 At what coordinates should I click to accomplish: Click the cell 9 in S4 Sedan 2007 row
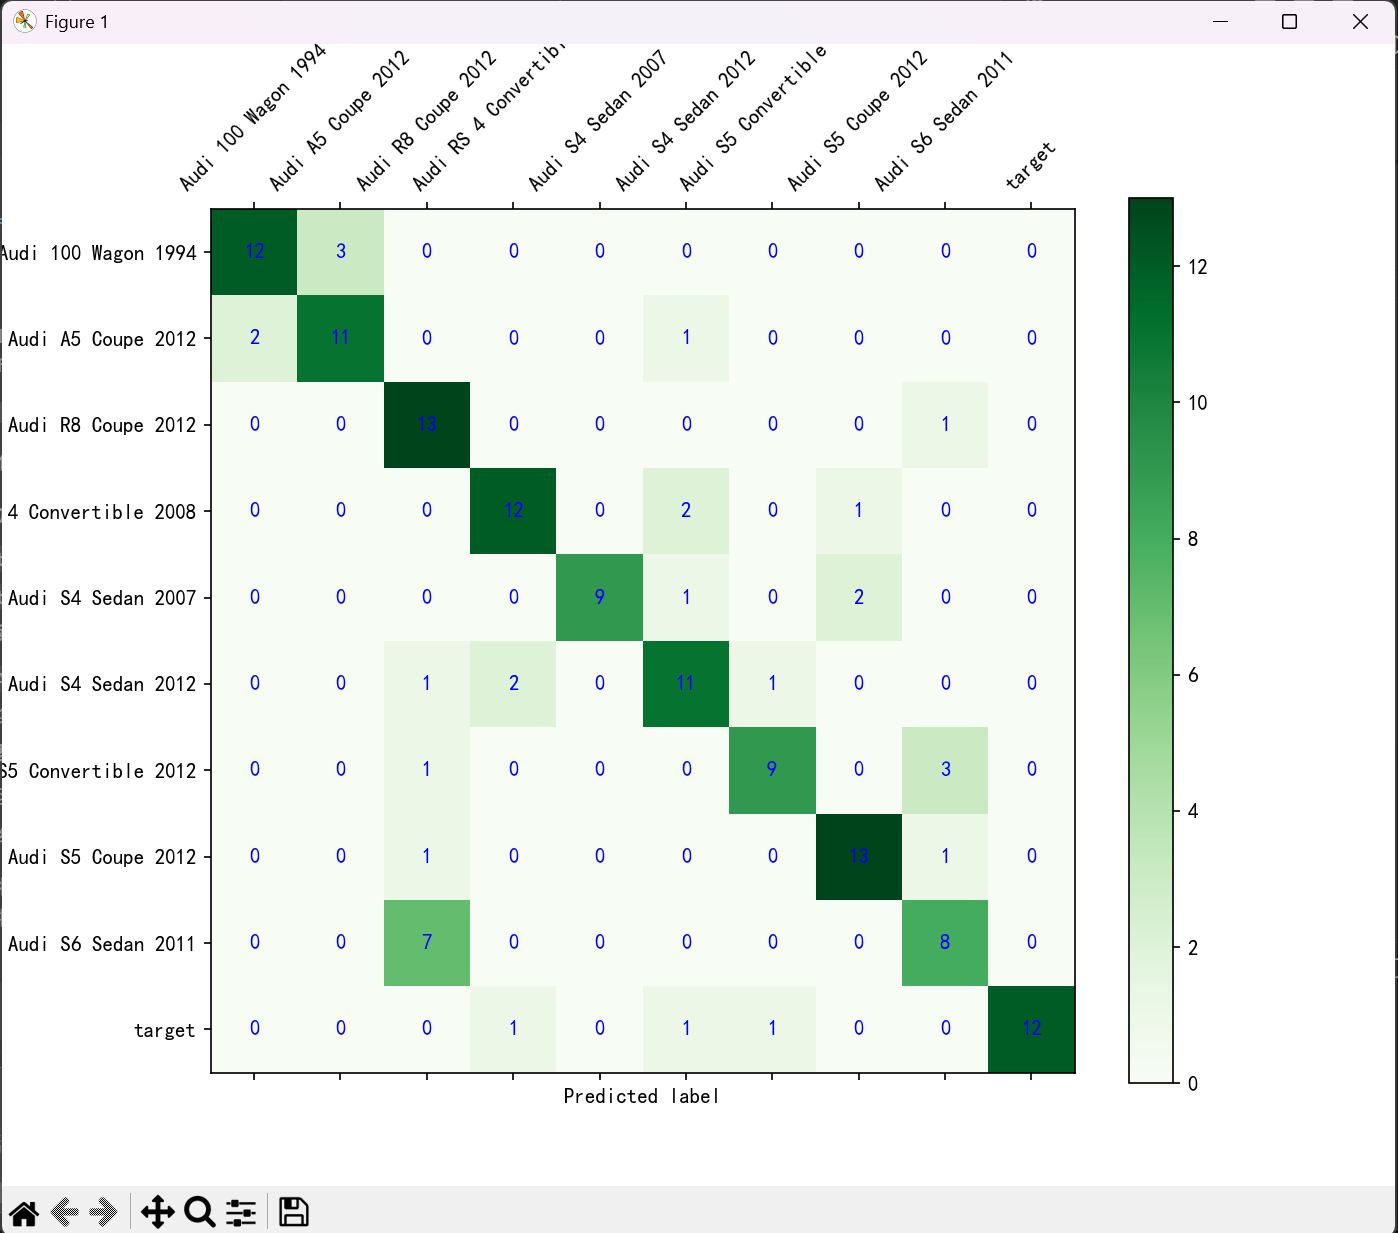coord(599,597)
